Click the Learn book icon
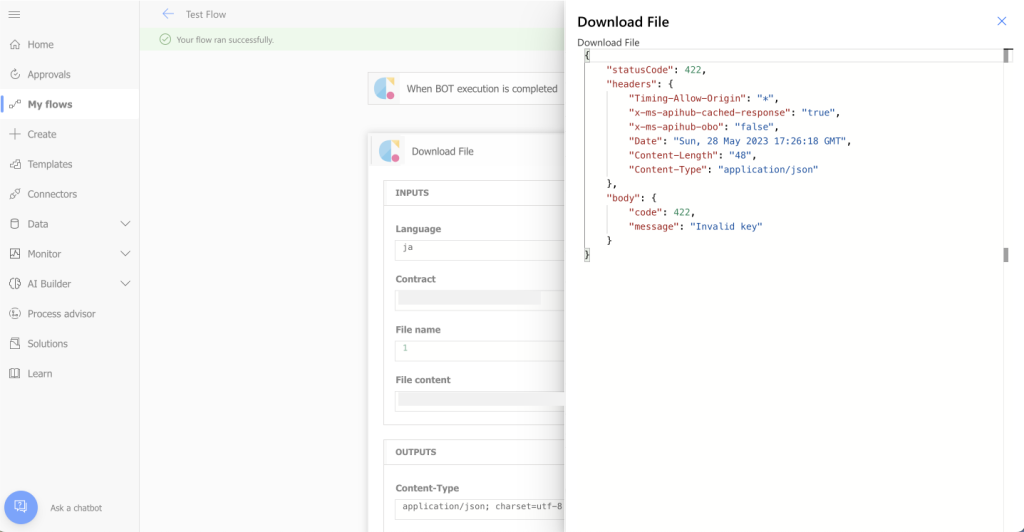 [15, 373]
